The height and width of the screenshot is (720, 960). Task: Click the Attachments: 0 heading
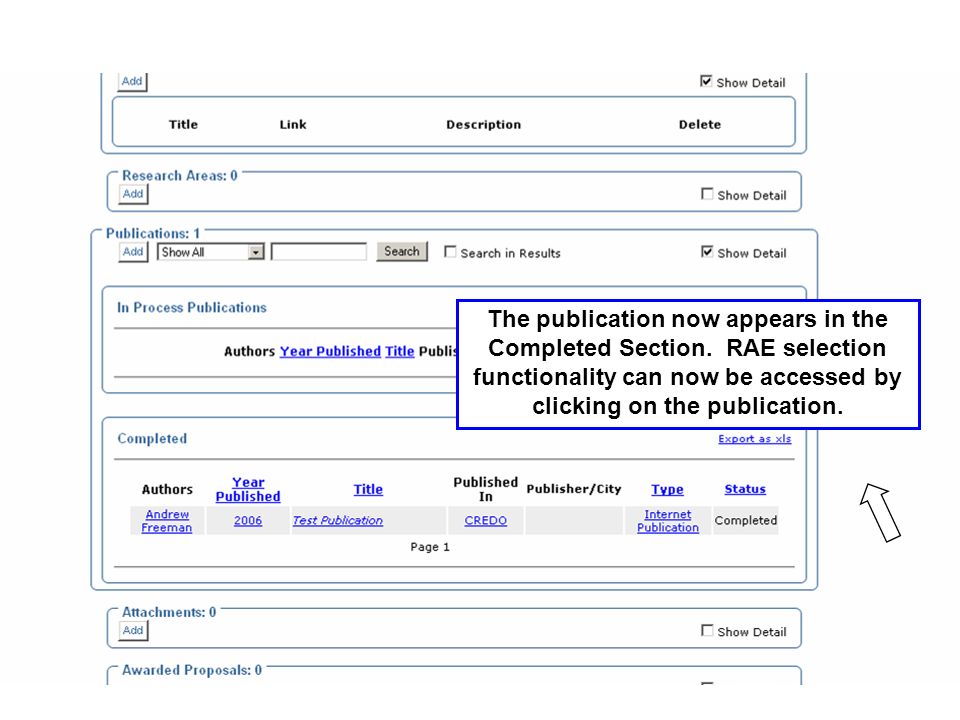pos(169,612)
